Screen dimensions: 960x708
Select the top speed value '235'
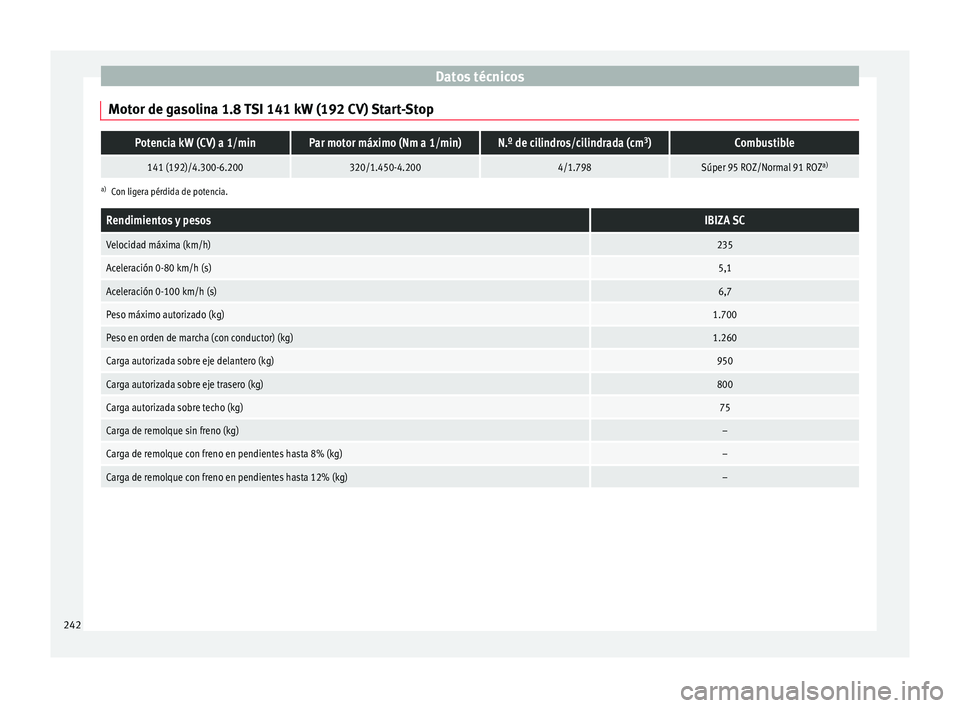tap(724, 245)
